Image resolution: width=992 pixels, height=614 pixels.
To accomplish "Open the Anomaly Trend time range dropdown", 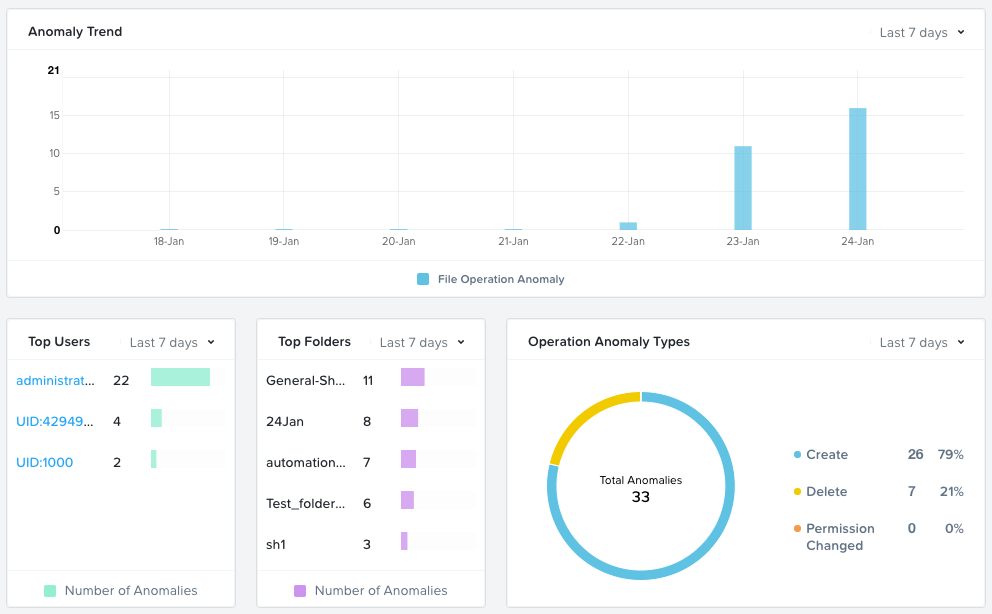I will click(x=920, y=31).
